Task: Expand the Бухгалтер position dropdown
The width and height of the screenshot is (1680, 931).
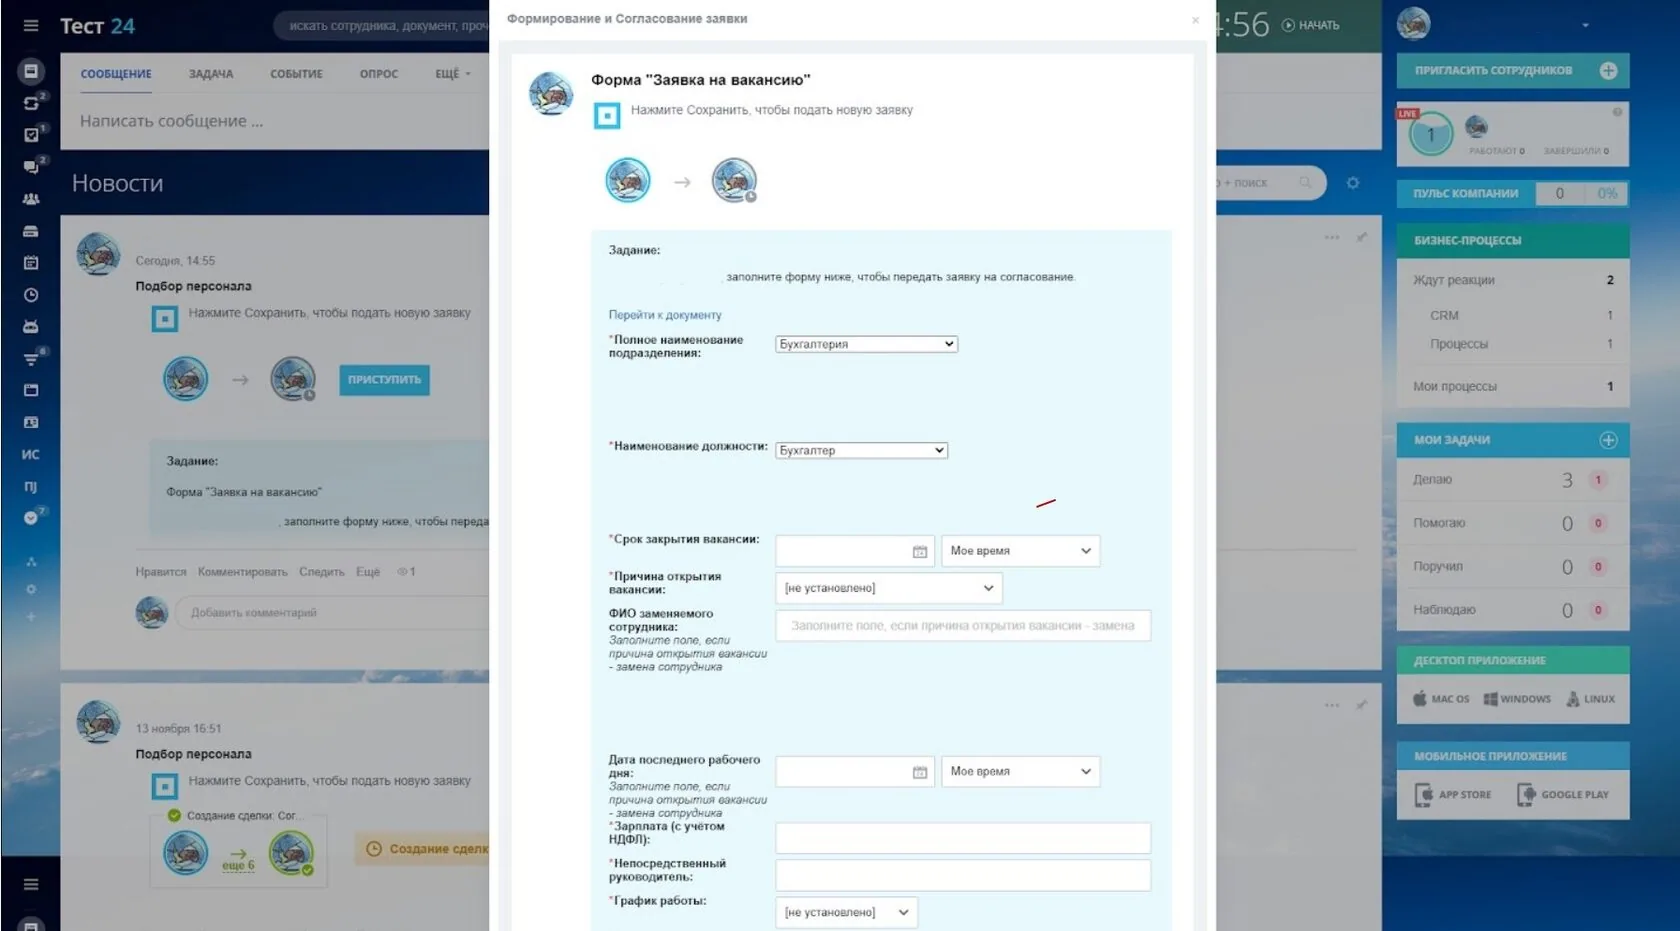Action: [x=862, y=451]
